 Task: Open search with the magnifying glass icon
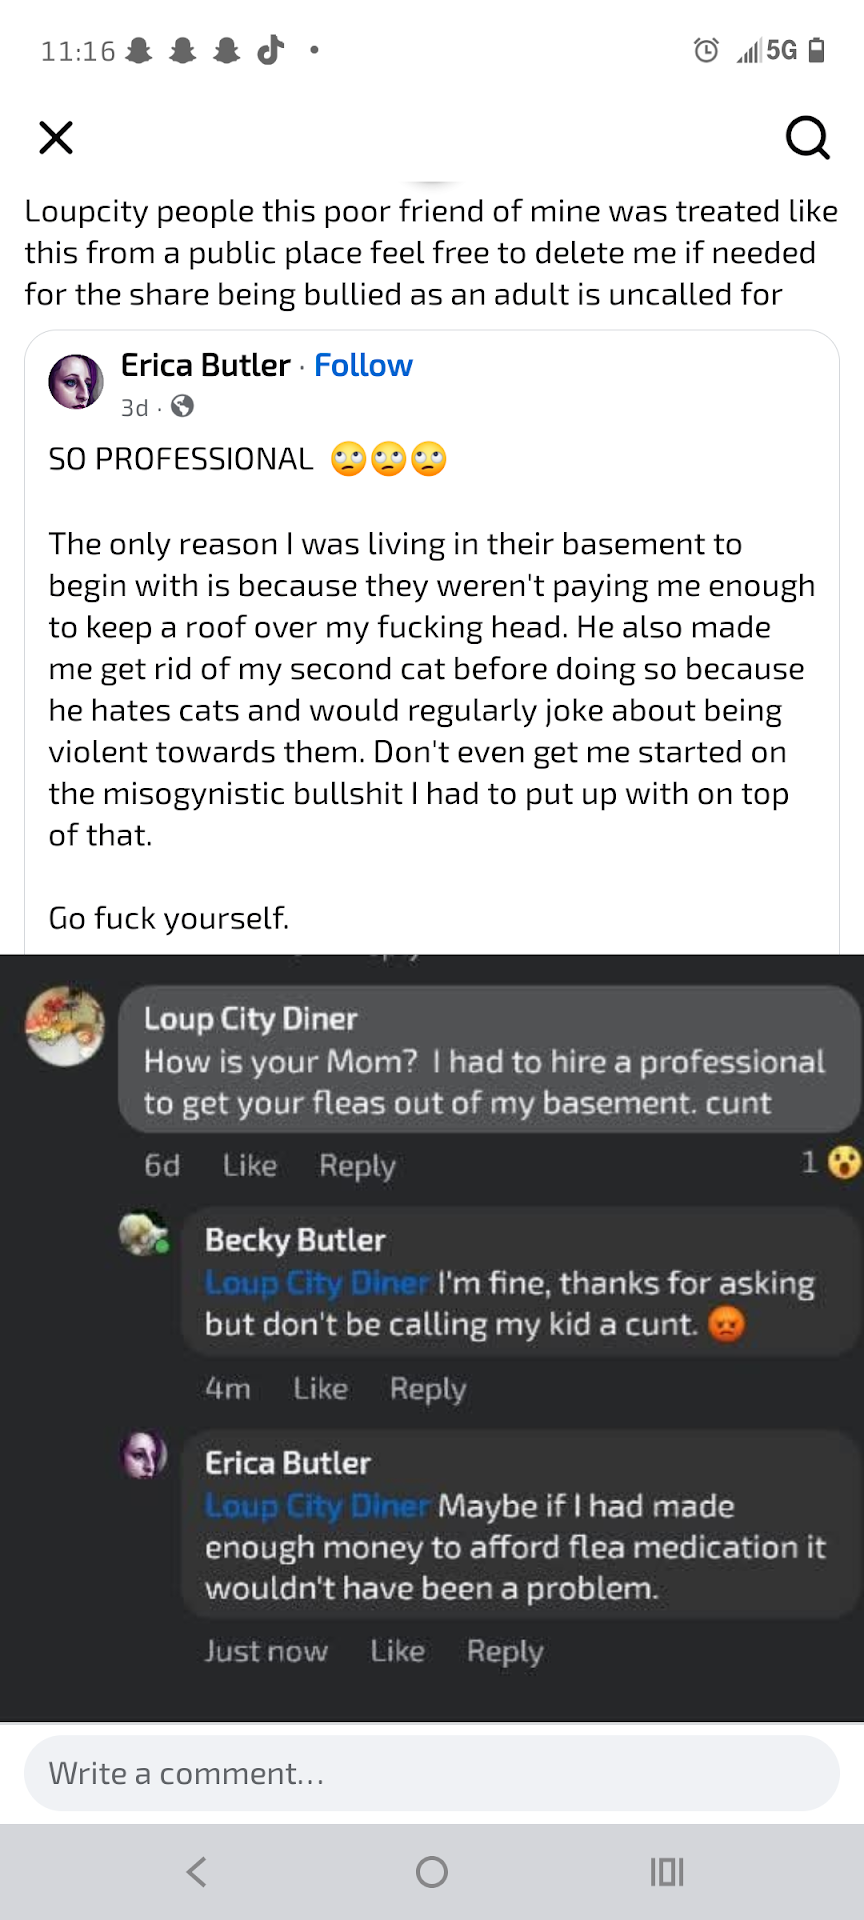(807, 137)
